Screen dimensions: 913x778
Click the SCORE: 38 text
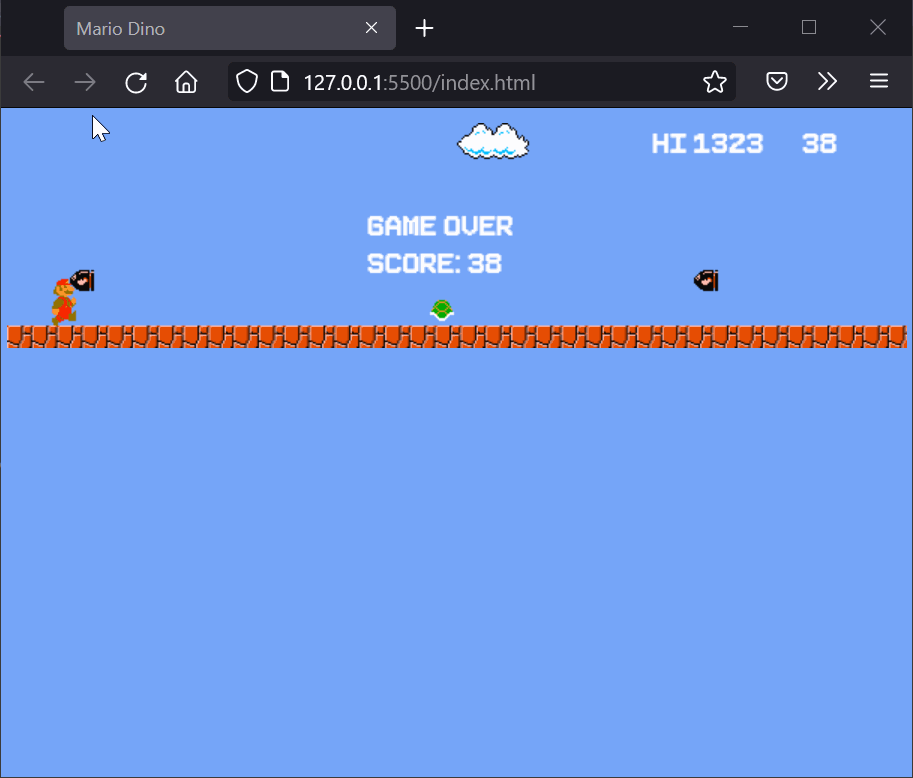coord(434,263)
